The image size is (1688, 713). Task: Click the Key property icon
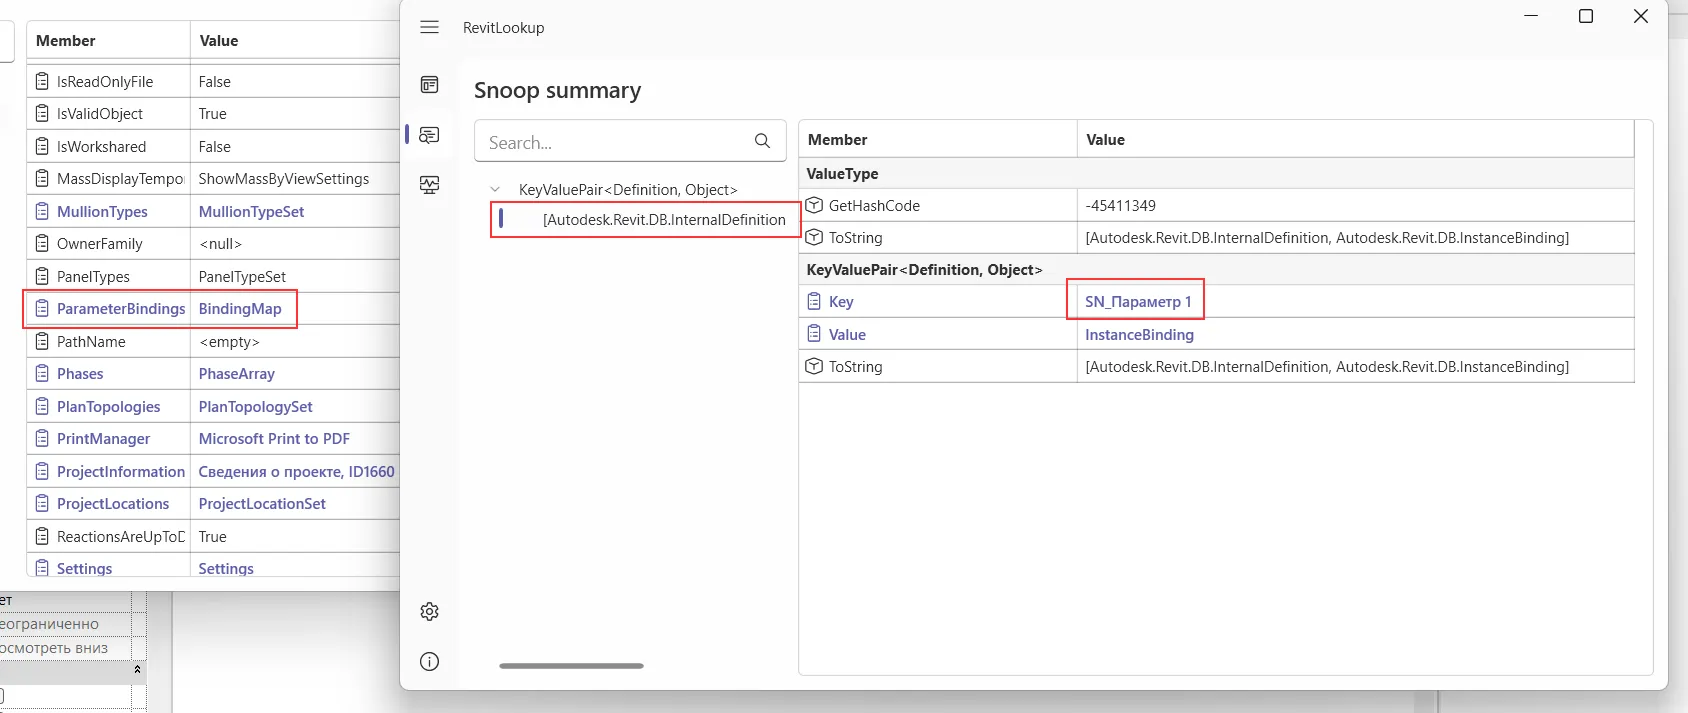point(814,301)
